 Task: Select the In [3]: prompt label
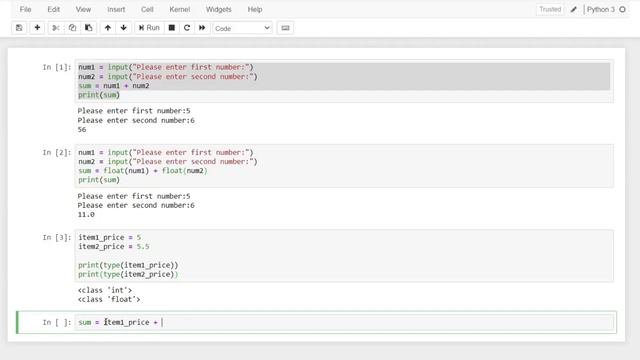(57, 237)
